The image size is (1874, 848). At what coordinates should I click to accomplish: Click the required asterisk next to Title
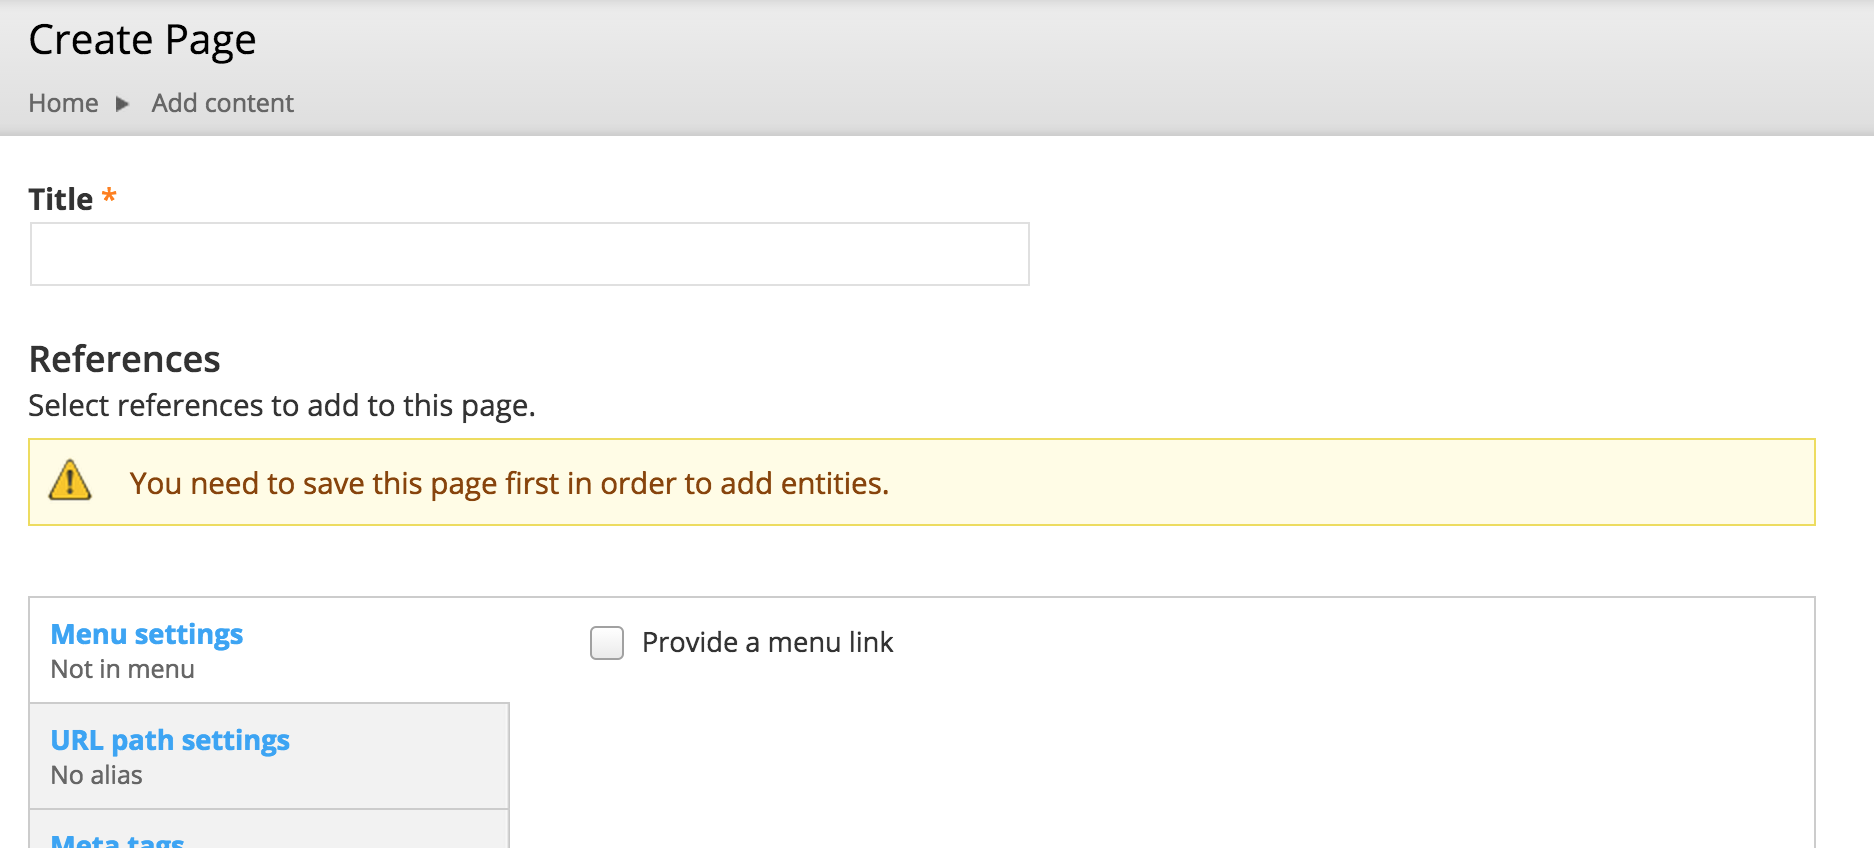tap(110, 198)
